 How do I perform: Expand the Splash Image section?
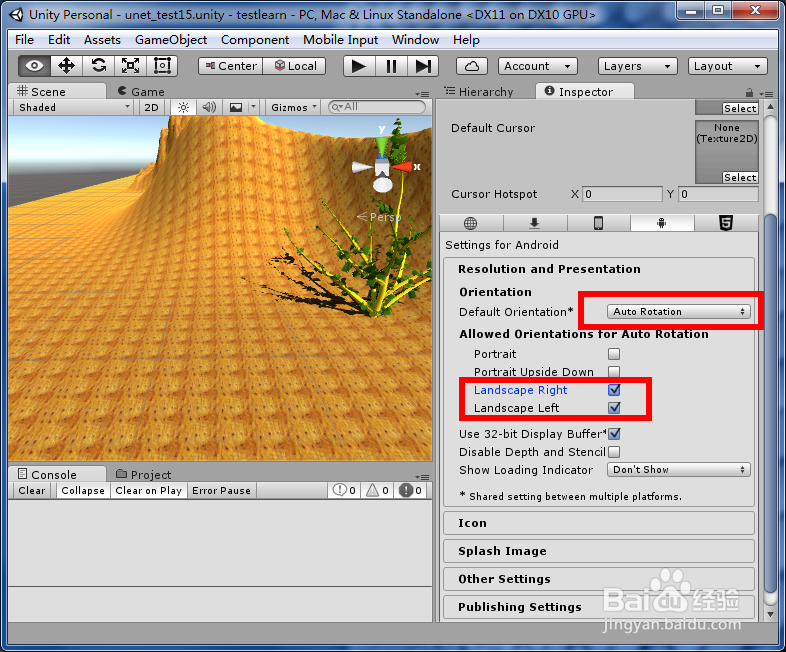(599, 551)
